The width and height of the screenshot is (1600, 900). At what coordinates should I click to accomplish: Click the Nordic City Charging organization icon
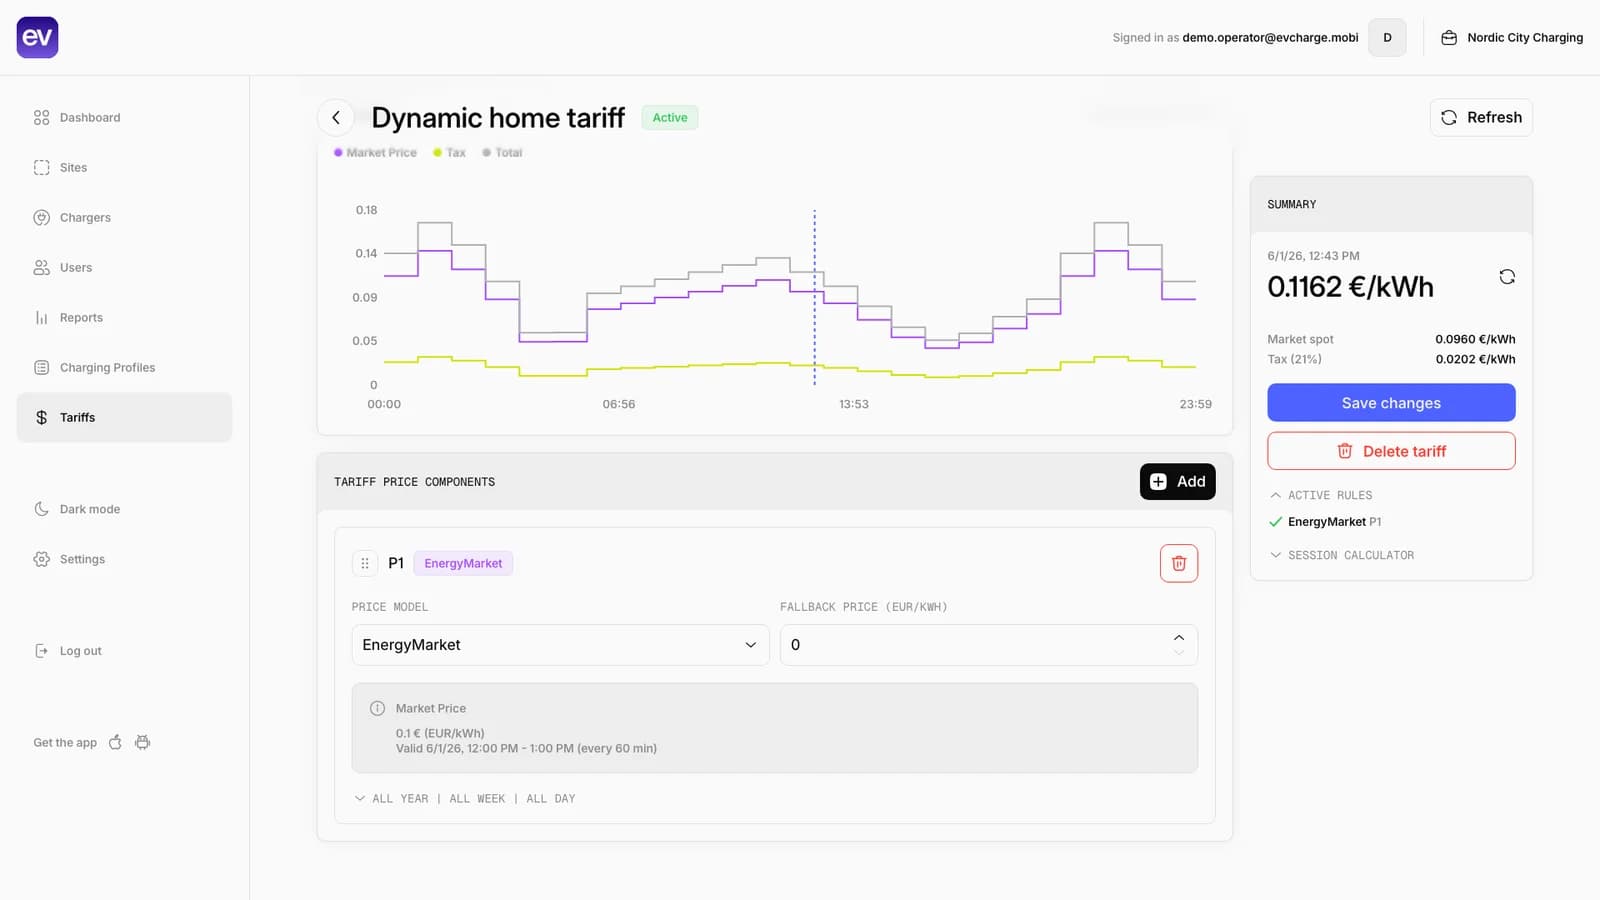click(x=1449, y=37)
